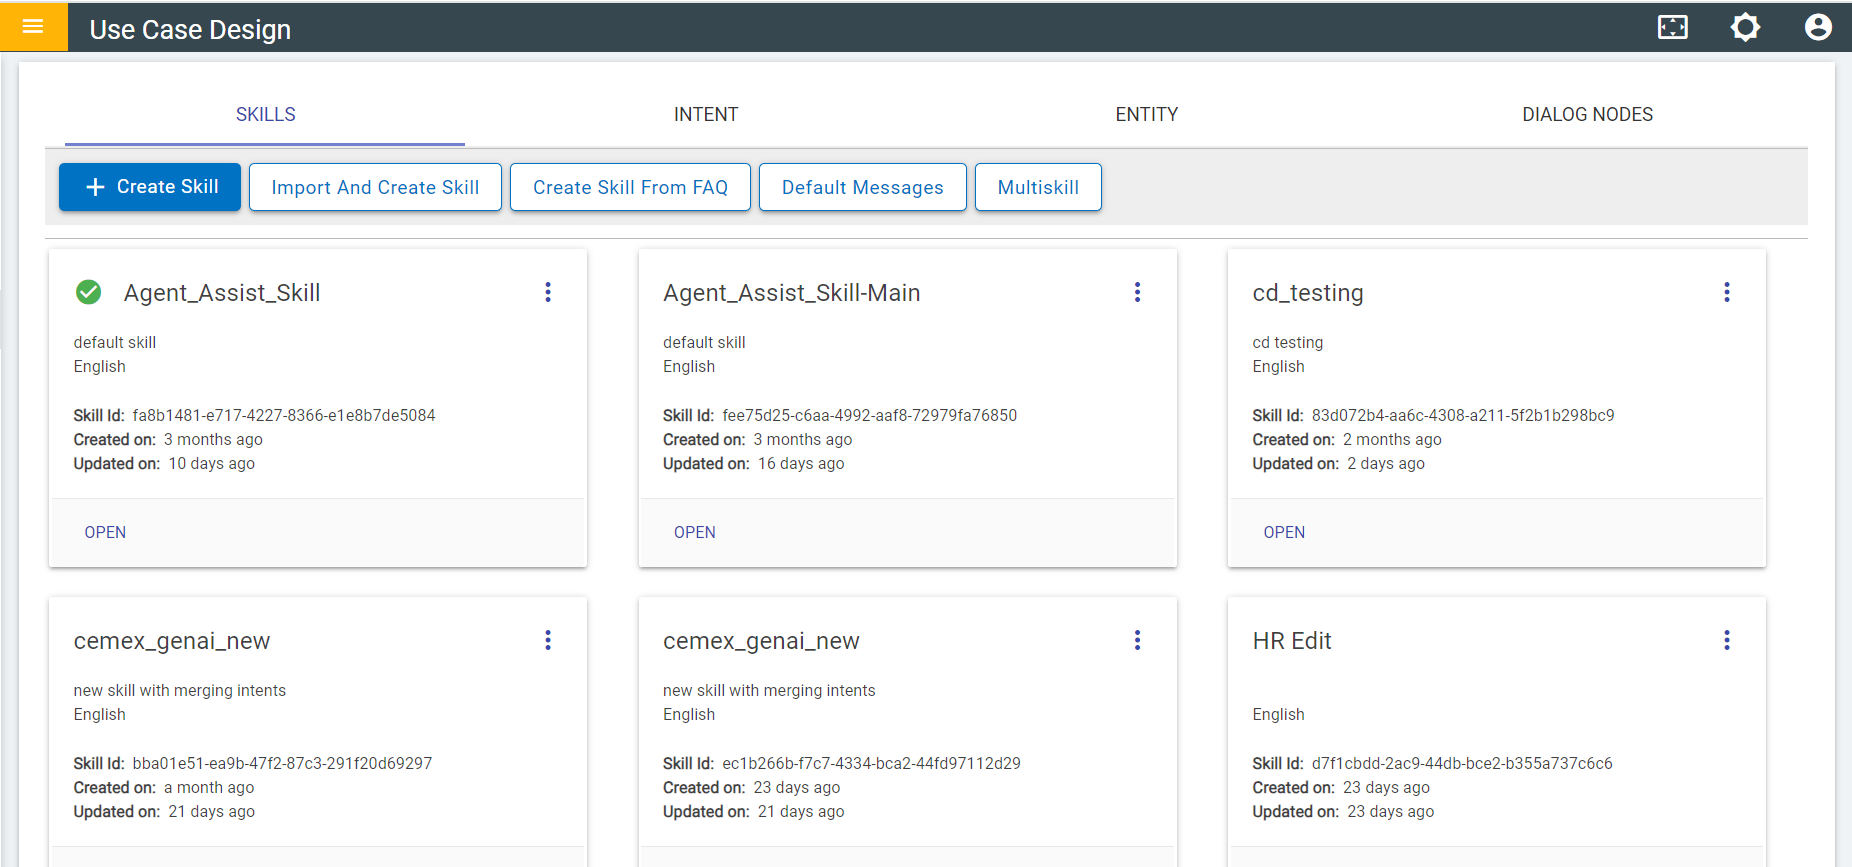This screenshot has height=867, width=1852.
Task: Open three-dot menu for cd_testing card
Action: tap(1726, 292)
